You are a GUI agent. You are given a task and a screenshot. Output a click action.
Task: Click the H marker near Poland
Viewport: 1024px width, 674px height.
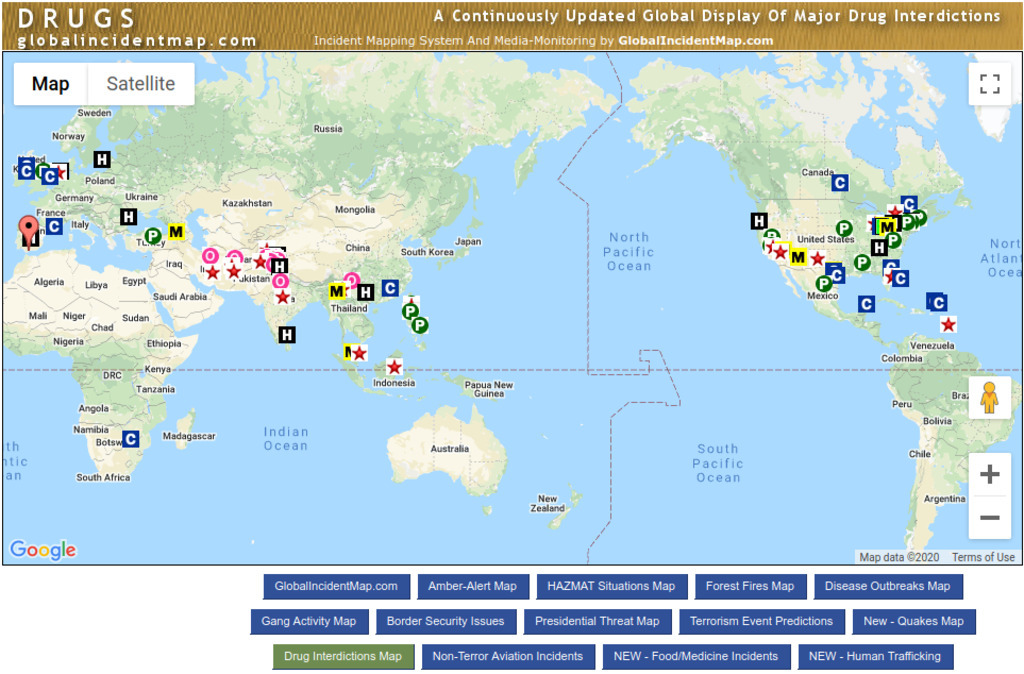click(x=102, y=159)
